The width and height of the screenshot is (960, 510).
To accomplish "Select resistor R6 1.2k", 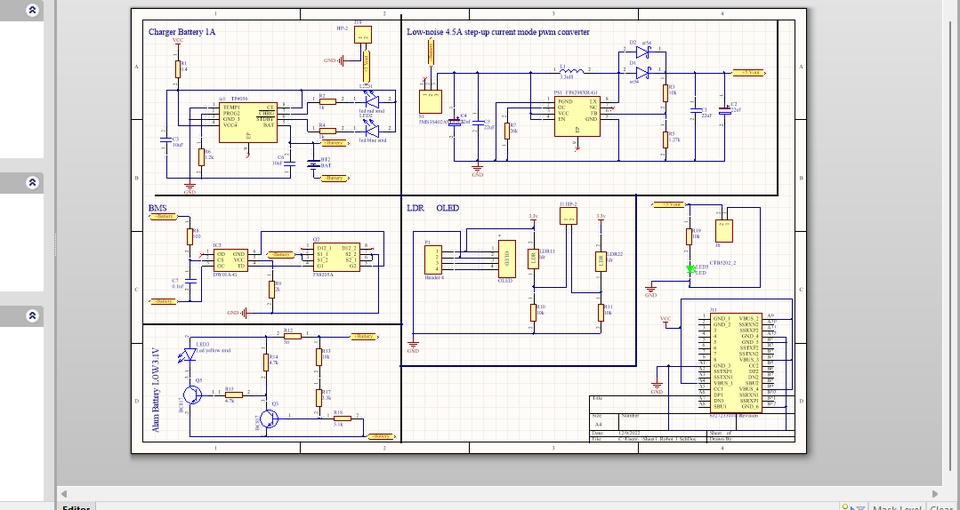I will coord(201,157).
